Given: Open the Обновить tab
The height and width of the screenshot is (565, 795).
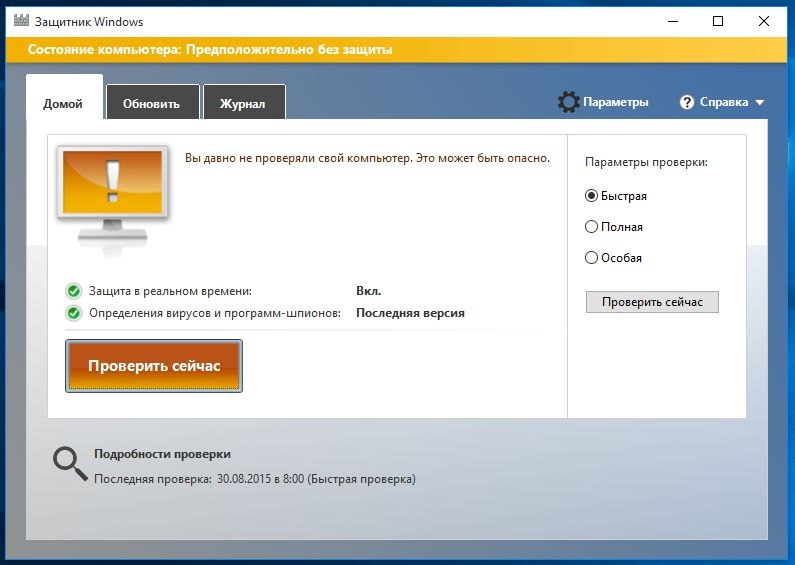Looking at the screenshot, I should click(153, 102).
